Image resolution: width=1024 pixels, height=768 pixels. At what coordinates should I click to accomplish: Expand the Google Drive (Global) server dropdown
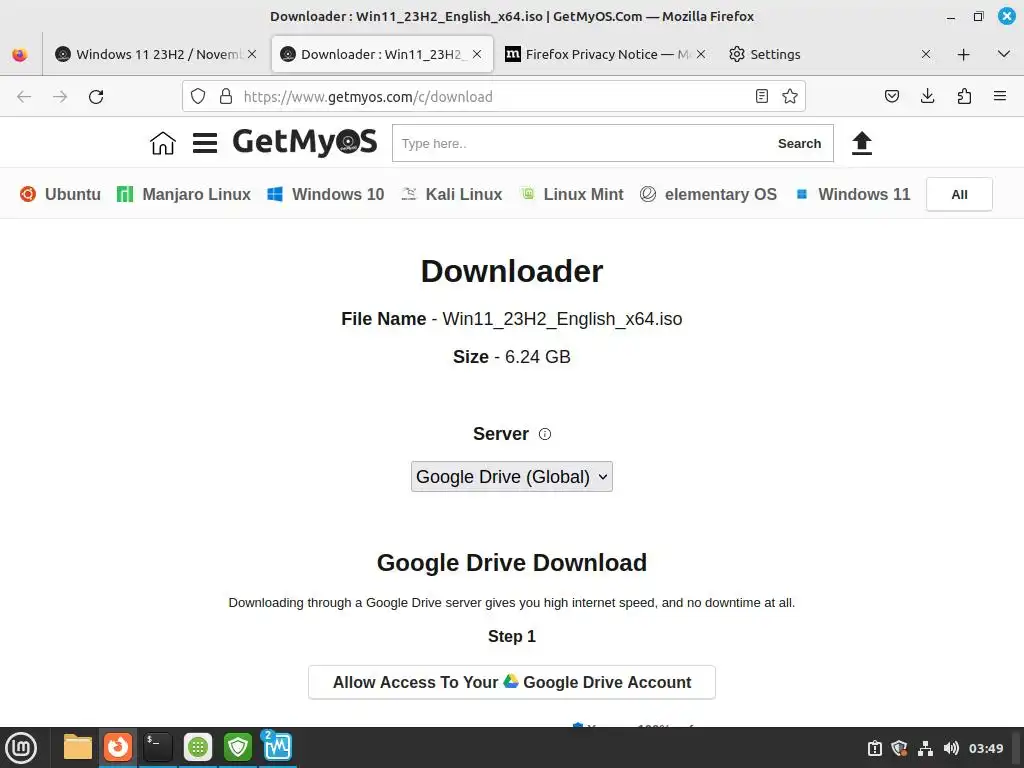(511, 477)
